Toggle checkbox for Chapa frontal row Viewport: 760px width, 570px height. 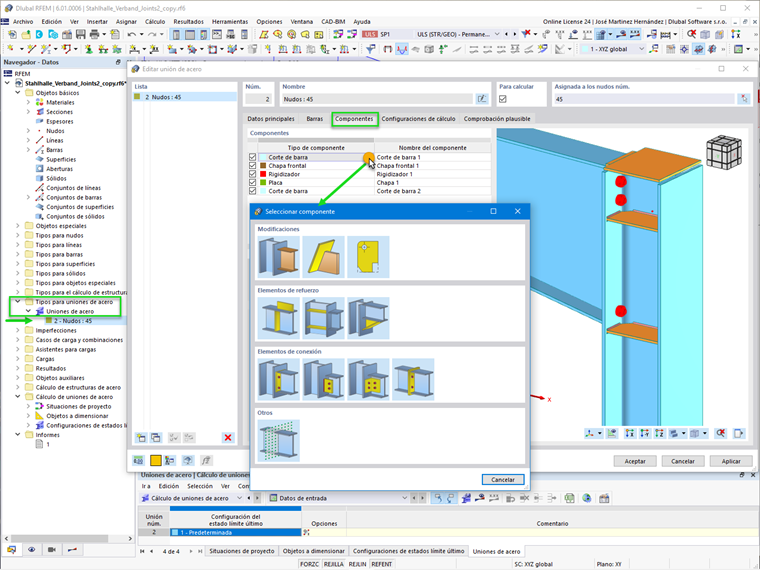pos(253,166)
